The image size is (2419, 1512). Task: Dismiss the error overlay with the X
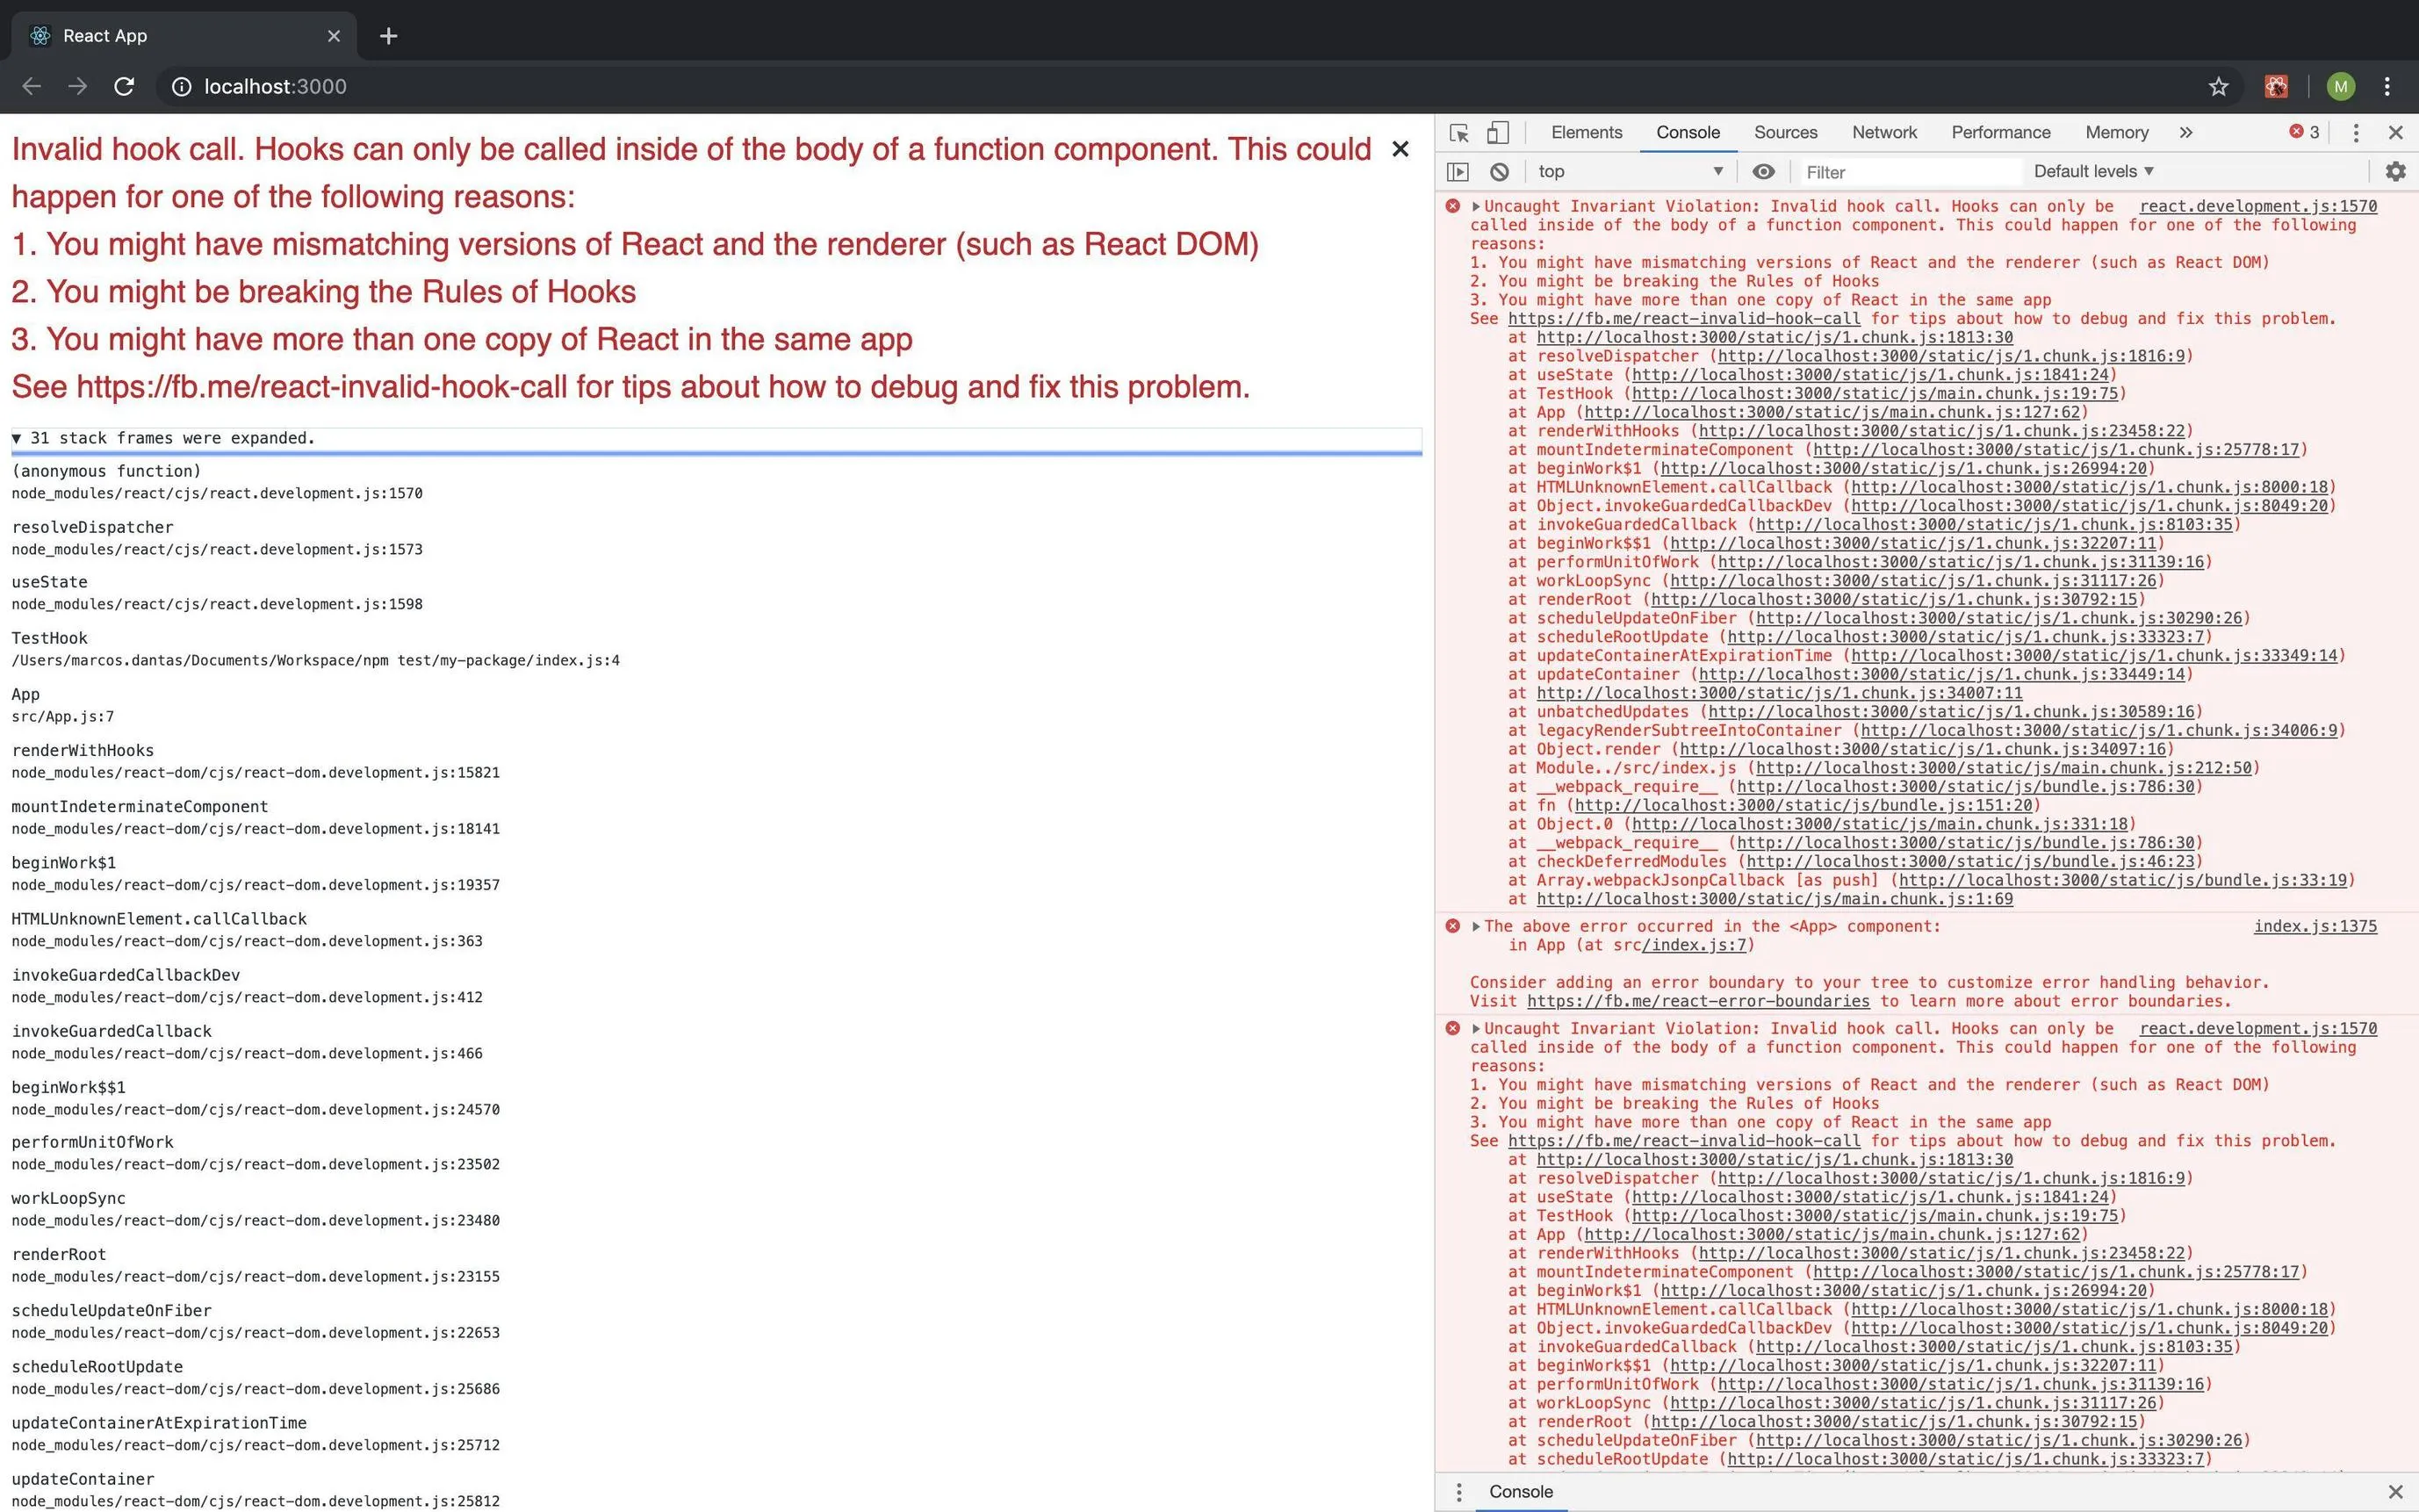tap(1400, 149)
